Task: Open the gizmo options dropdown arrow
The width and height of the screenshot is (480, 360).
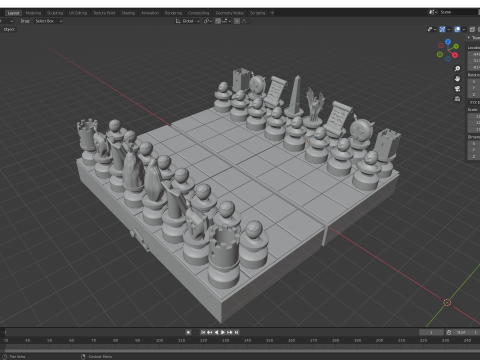Action: point(449,30)
